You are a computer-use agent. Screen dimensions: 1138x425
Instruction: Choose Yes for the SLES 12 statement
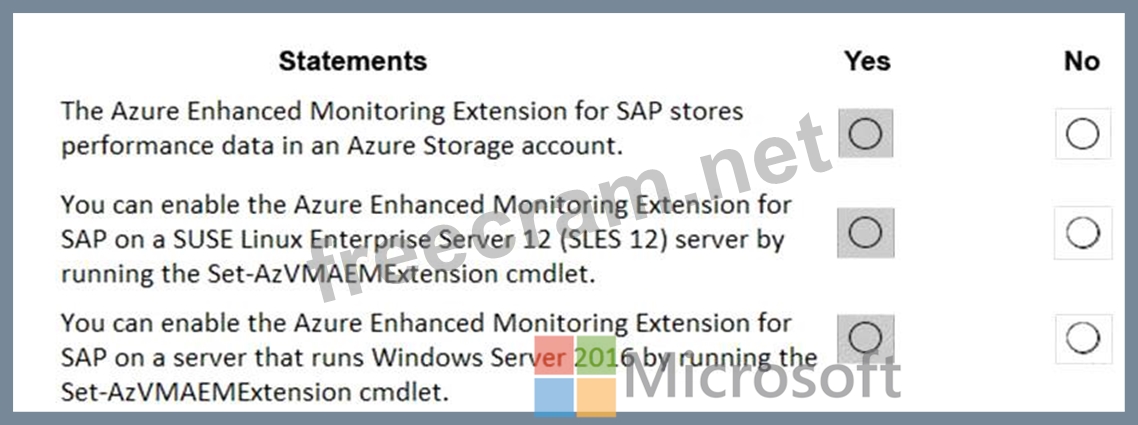[x=865, y=233]
